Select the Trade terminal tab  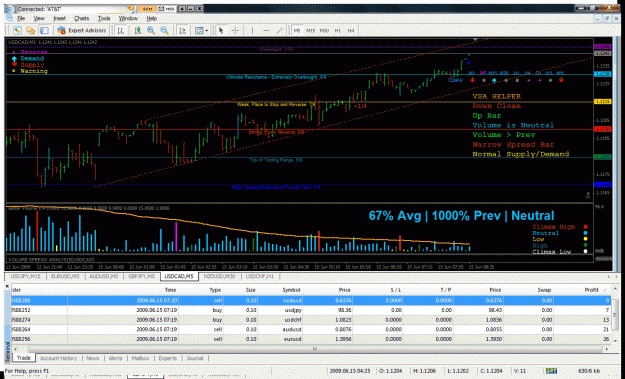pyautogui.click(x=24, y=358)
